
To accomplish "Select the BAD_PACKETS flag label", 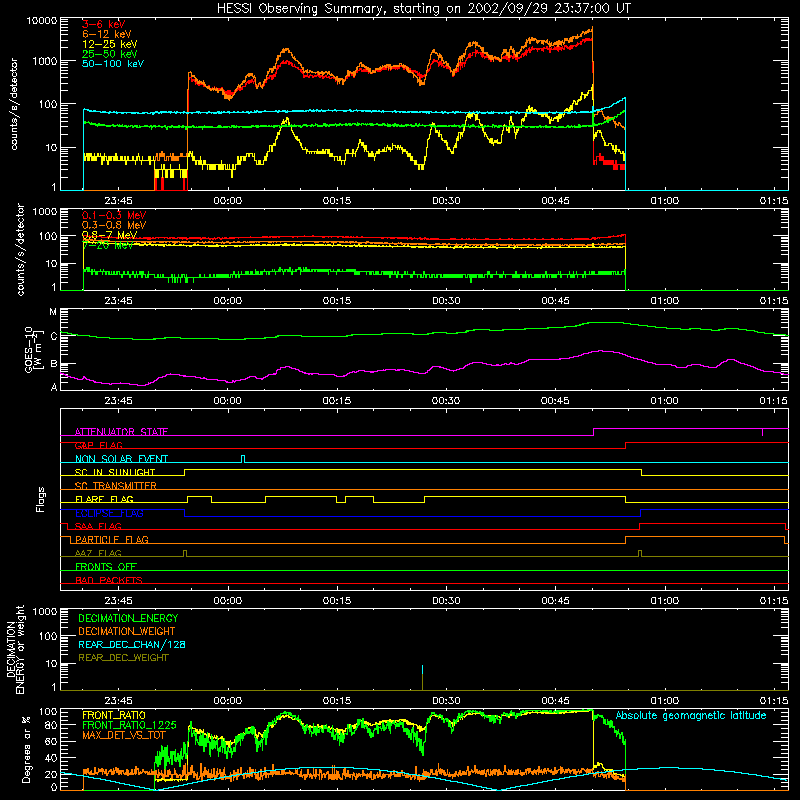I will pos(109,580).
